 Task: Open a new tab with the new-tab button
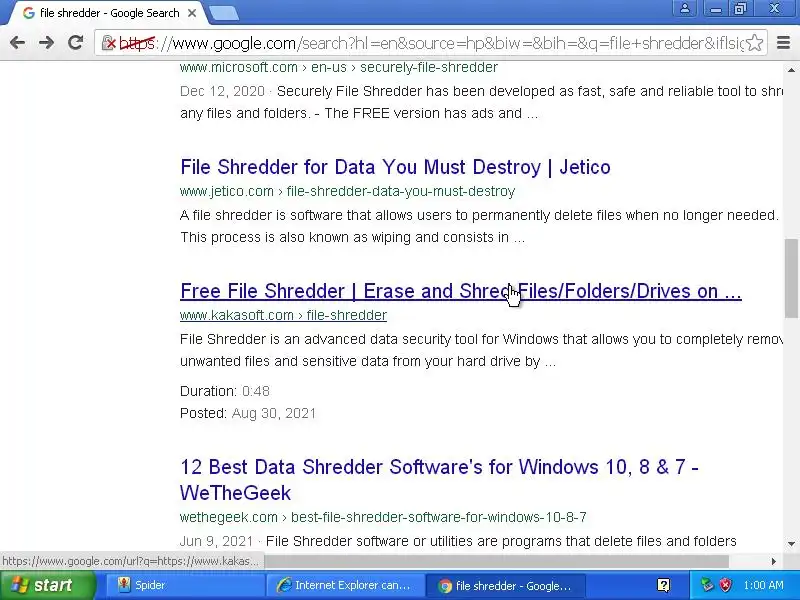pyautogui.click(x=223, y=13)
